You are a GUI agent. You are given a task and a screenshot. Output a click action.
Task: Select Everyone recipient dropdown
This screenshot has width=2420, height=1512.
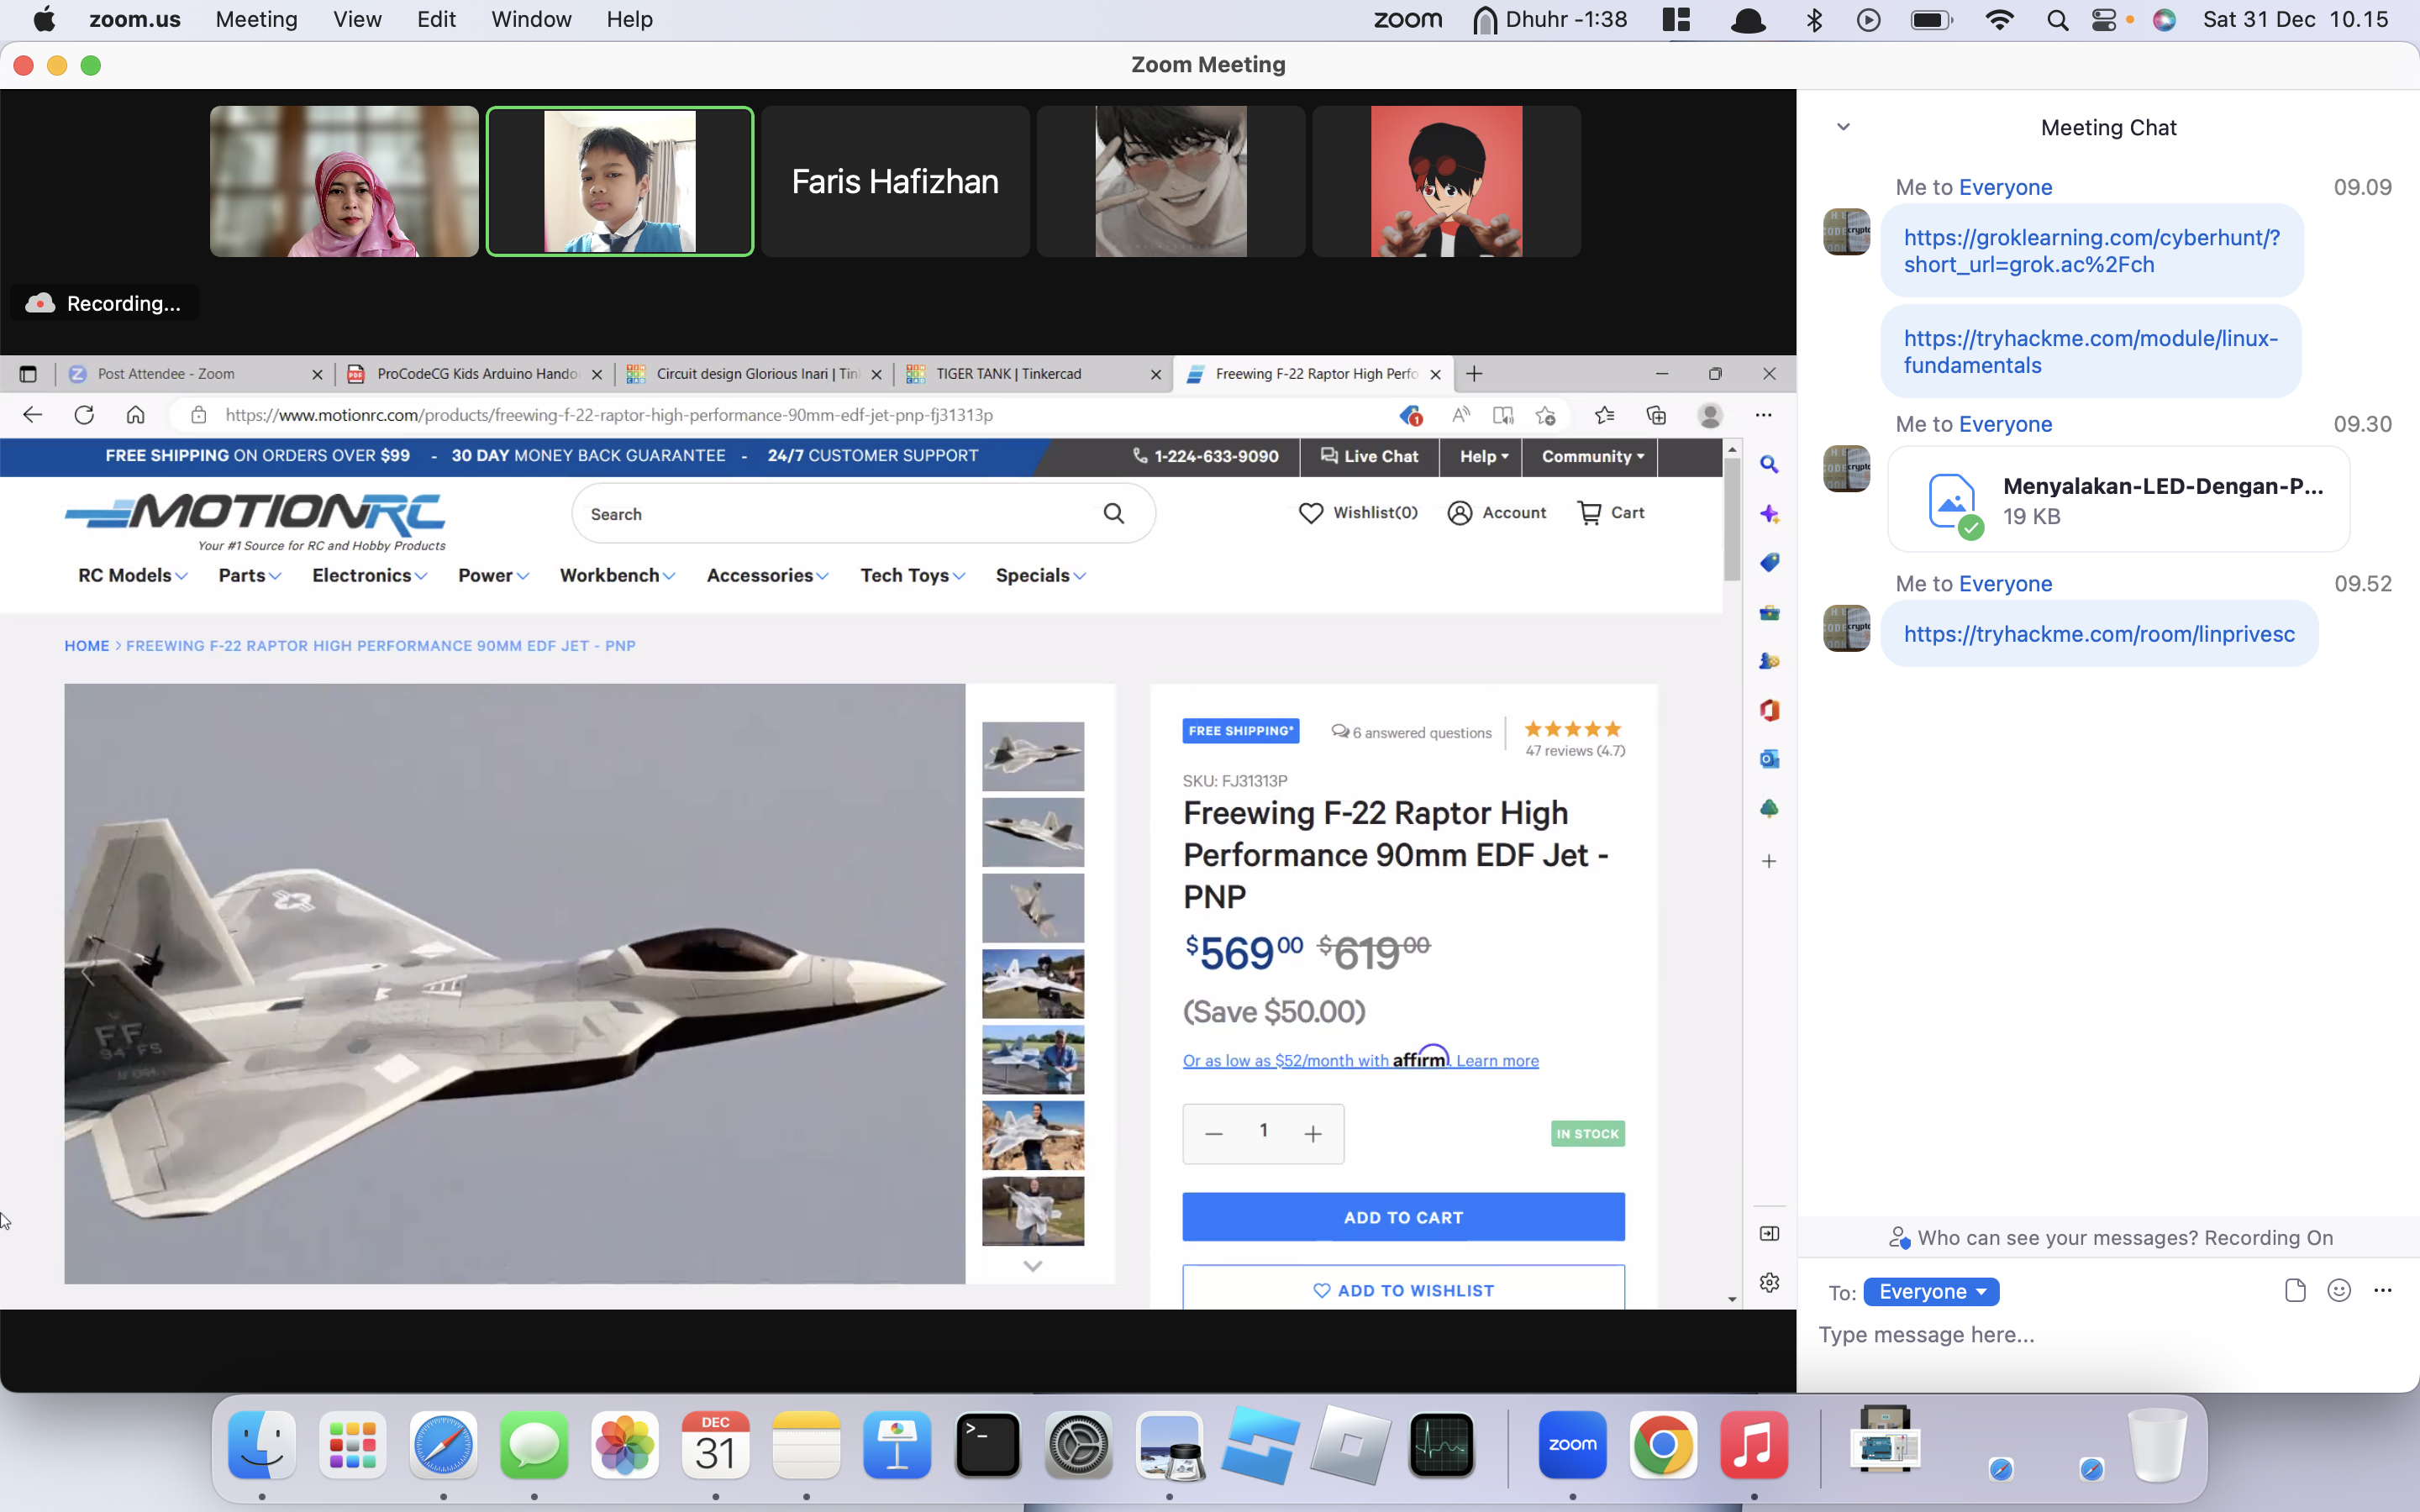coord(1931,1291)
